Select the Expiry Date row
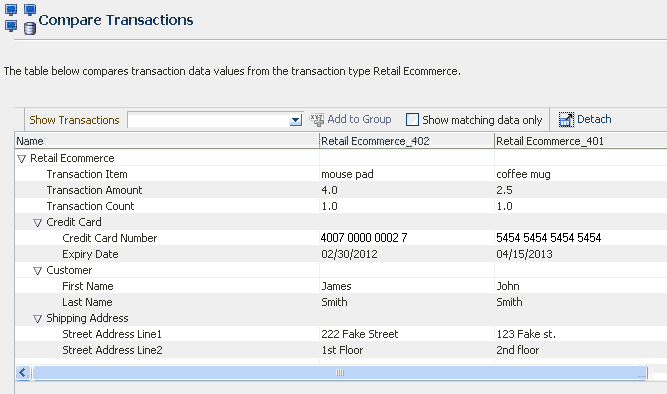 [x=341, y=254]
